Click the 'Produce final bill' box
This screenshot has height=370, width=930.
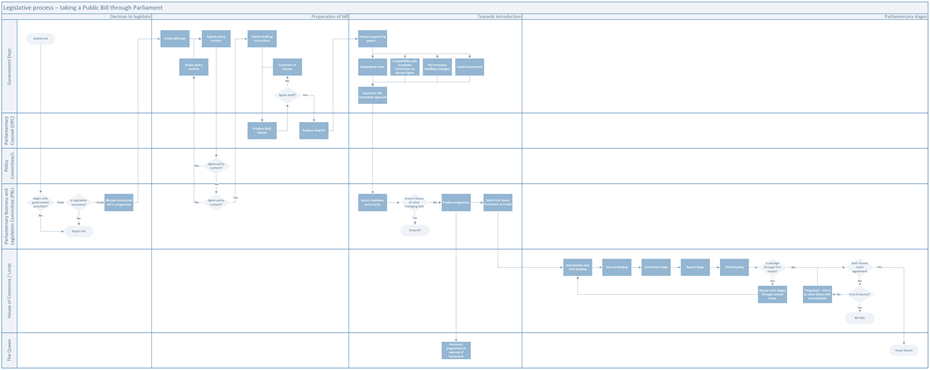[314, 130]
